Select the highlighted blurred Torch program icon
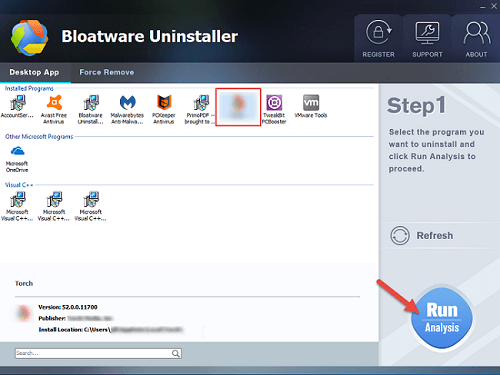 click(x=238, y=107)
